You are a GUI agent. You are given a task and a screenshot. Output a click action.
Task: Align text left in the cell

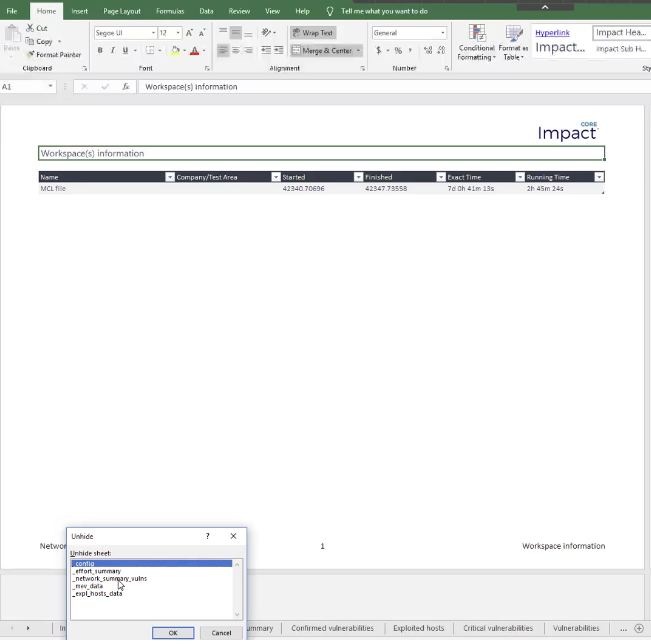[223, 50]
